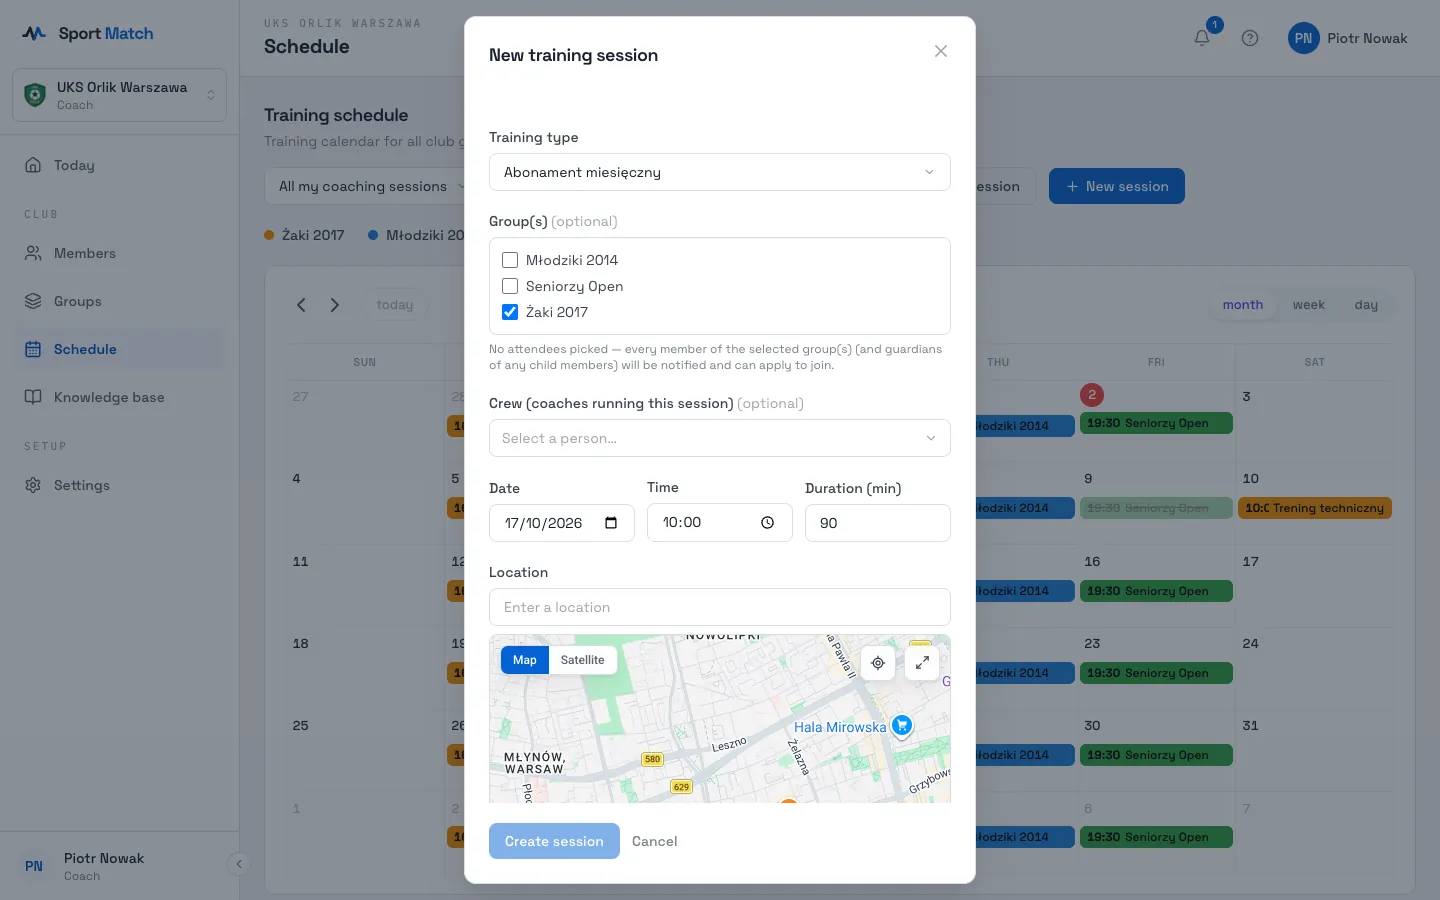The width and height of the screenshot is (1440, 900).
Task: Open Today in the sidebar
Action: [x=120, y=165]
